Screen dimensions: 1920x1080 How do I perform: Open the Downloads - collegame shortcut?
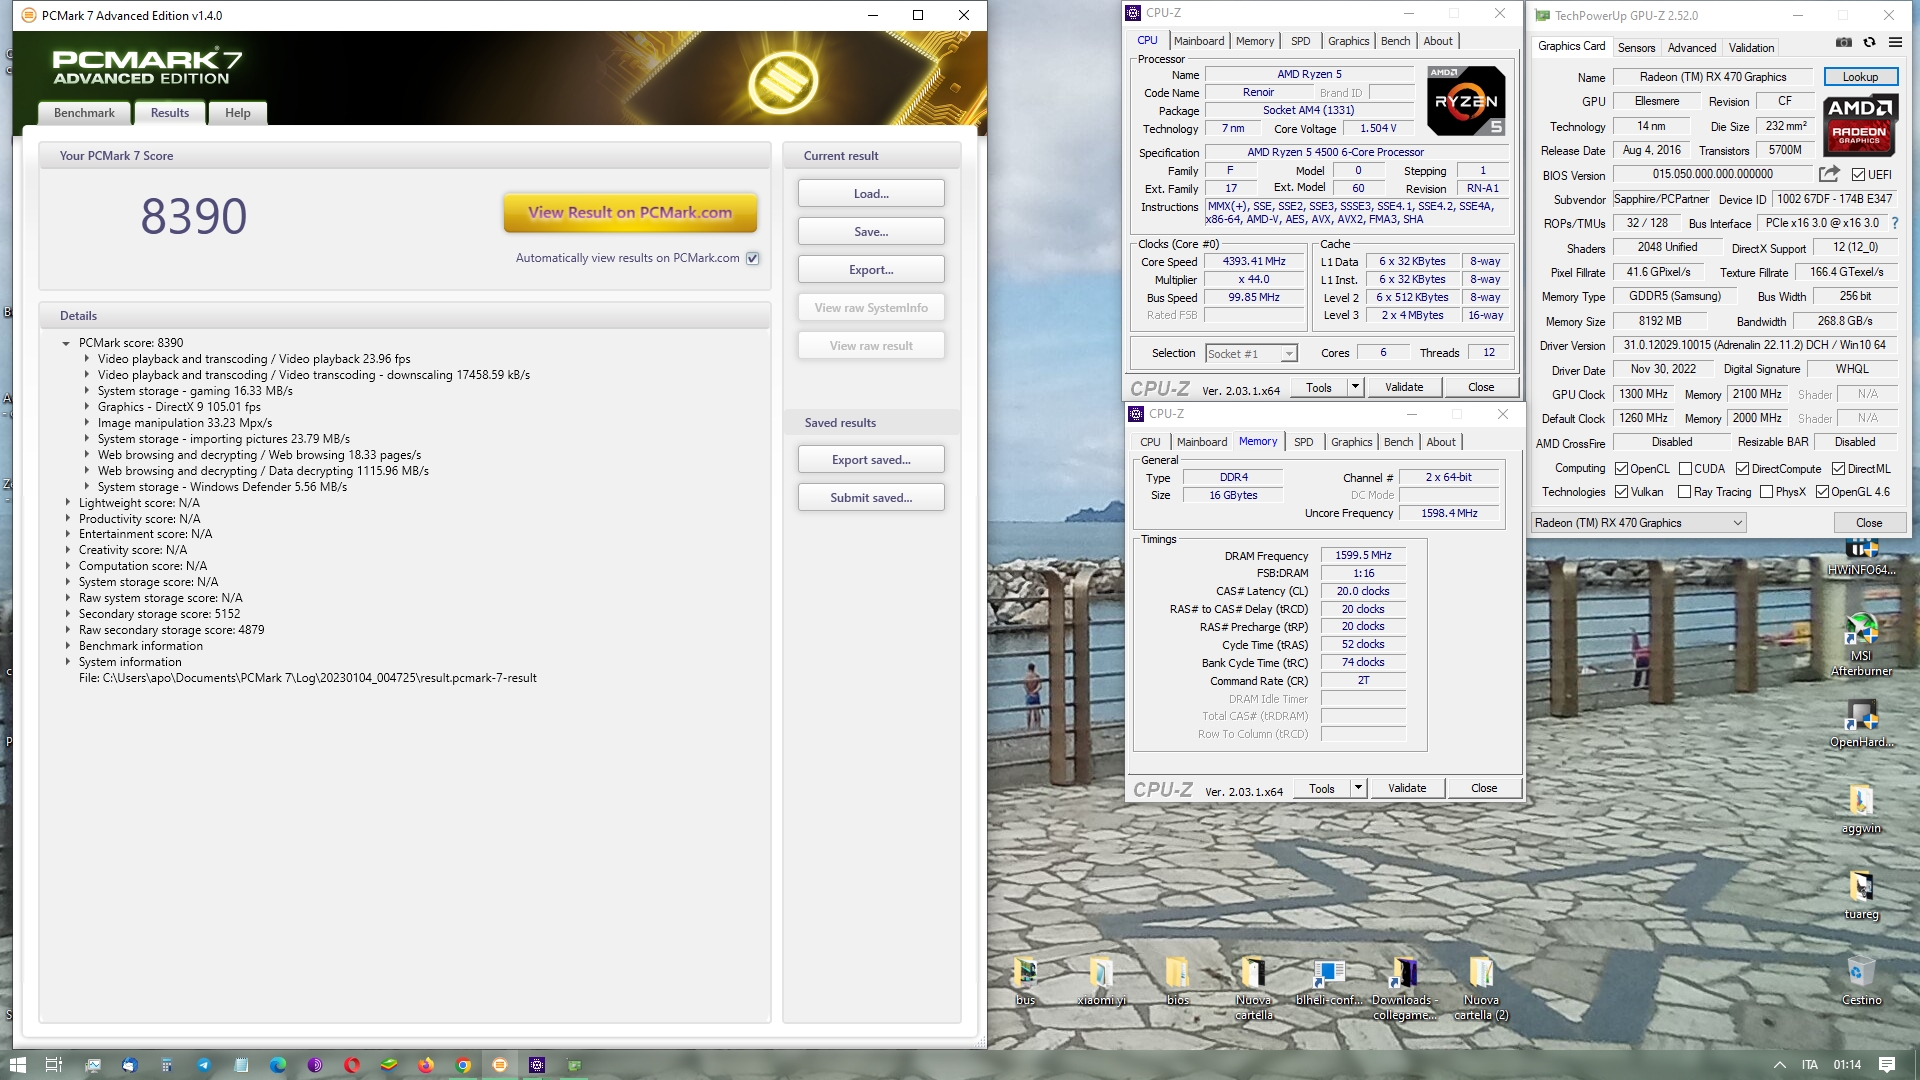point(1405,988)
